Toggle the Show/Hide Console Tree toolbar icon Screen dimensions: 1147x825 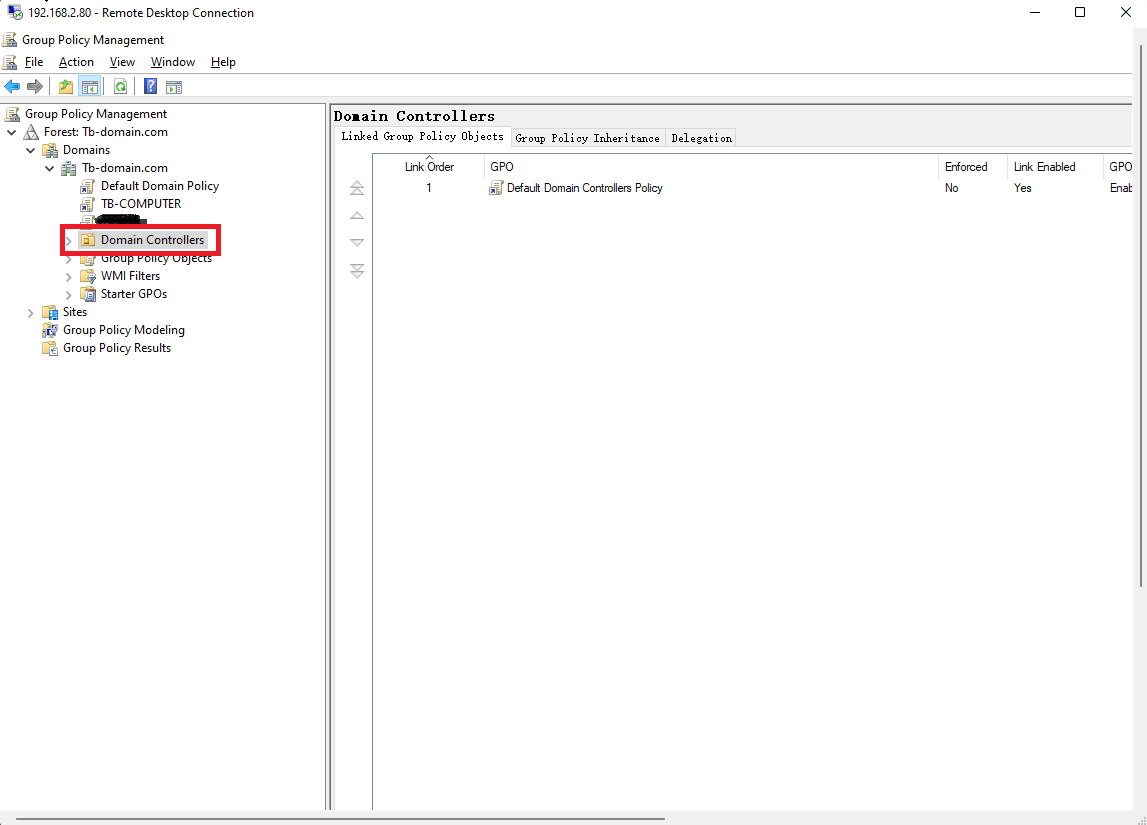[x=90, y=87]
